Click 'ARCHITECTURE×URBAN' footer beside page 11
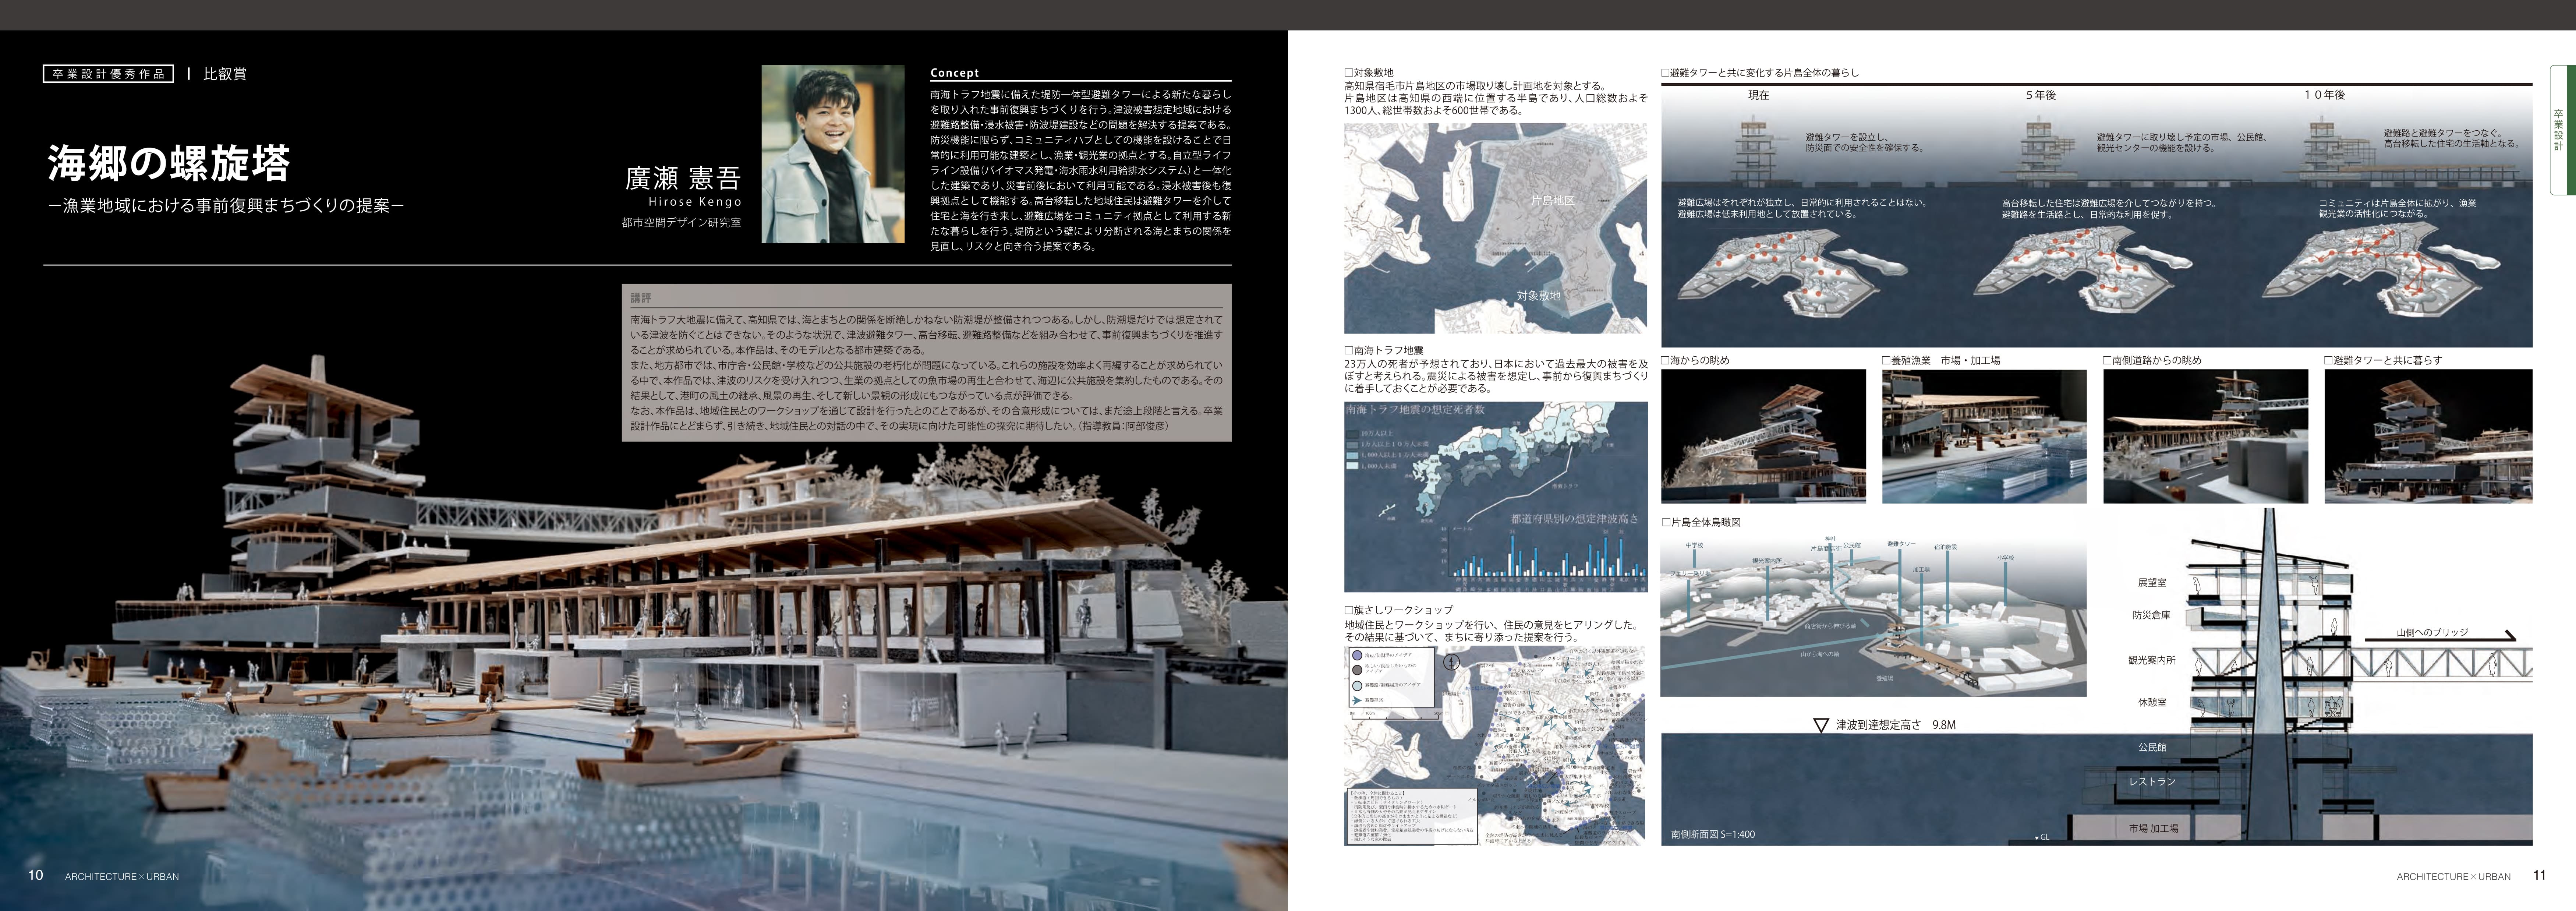This screenshot has width=2576, height=911. 2453,877
